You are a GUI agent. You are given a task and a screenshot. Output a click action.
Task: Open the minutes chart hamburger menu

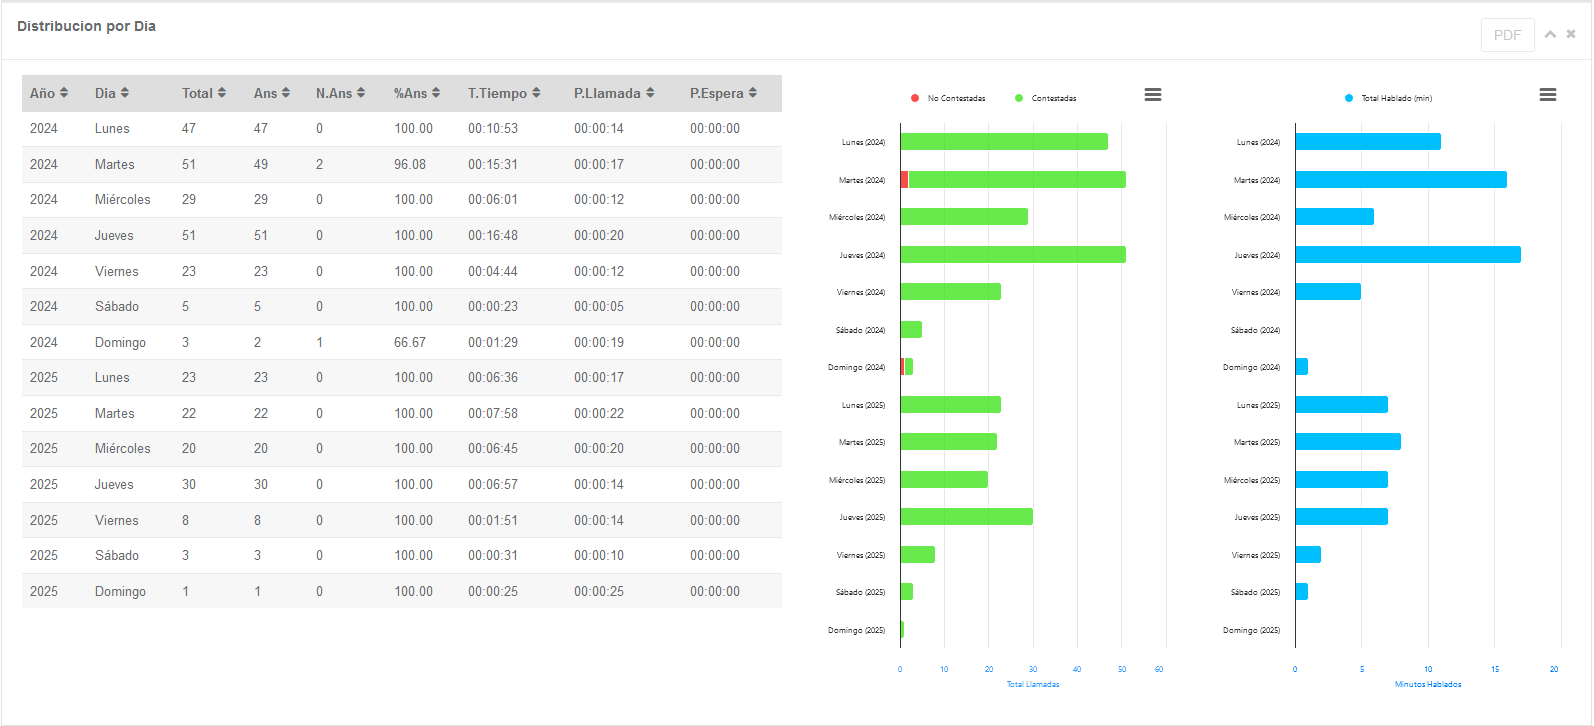[1547, 94]
